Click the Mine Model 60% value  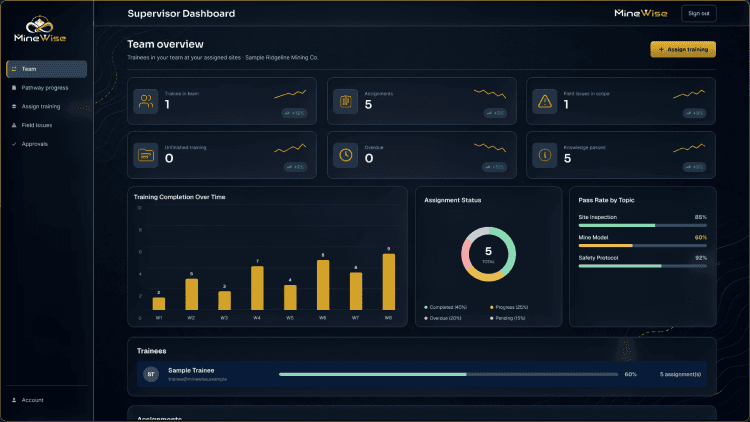[700, 237]
